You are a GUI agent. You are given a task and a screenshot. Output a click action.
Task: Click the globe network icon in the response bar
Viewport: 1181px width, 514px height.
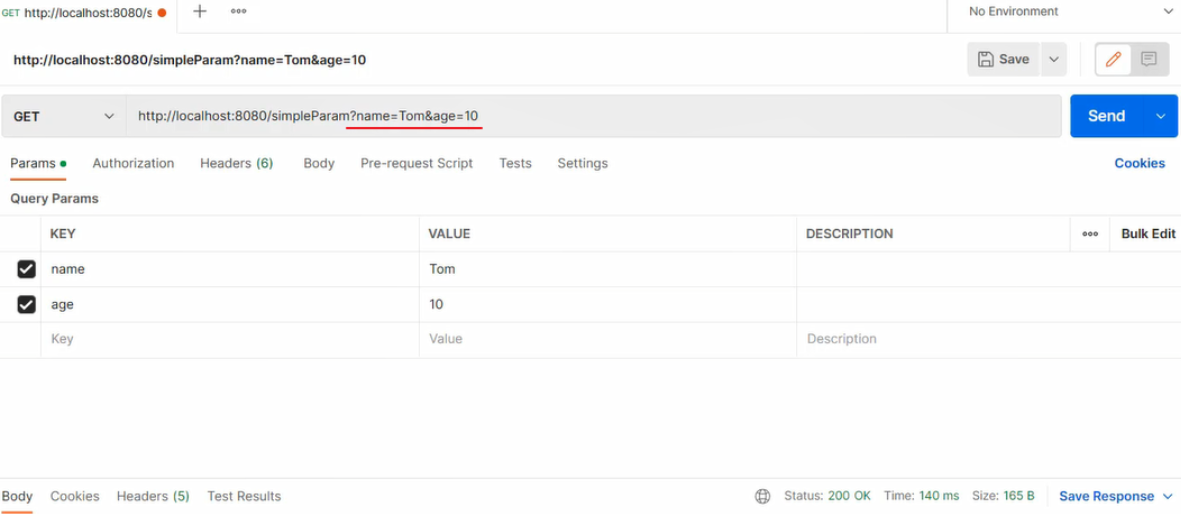coord(763,496)
